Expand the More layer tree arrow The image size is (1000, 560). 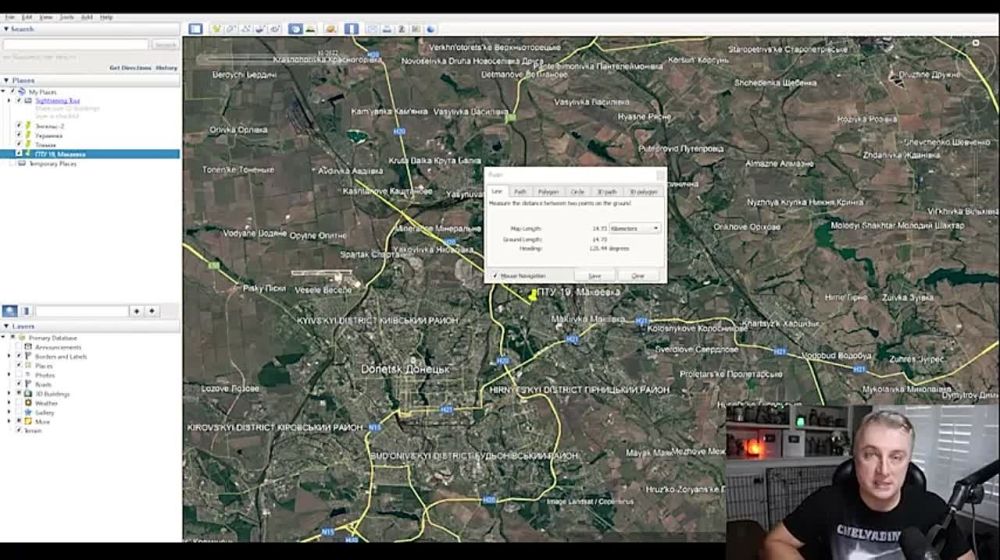point(9,422)
